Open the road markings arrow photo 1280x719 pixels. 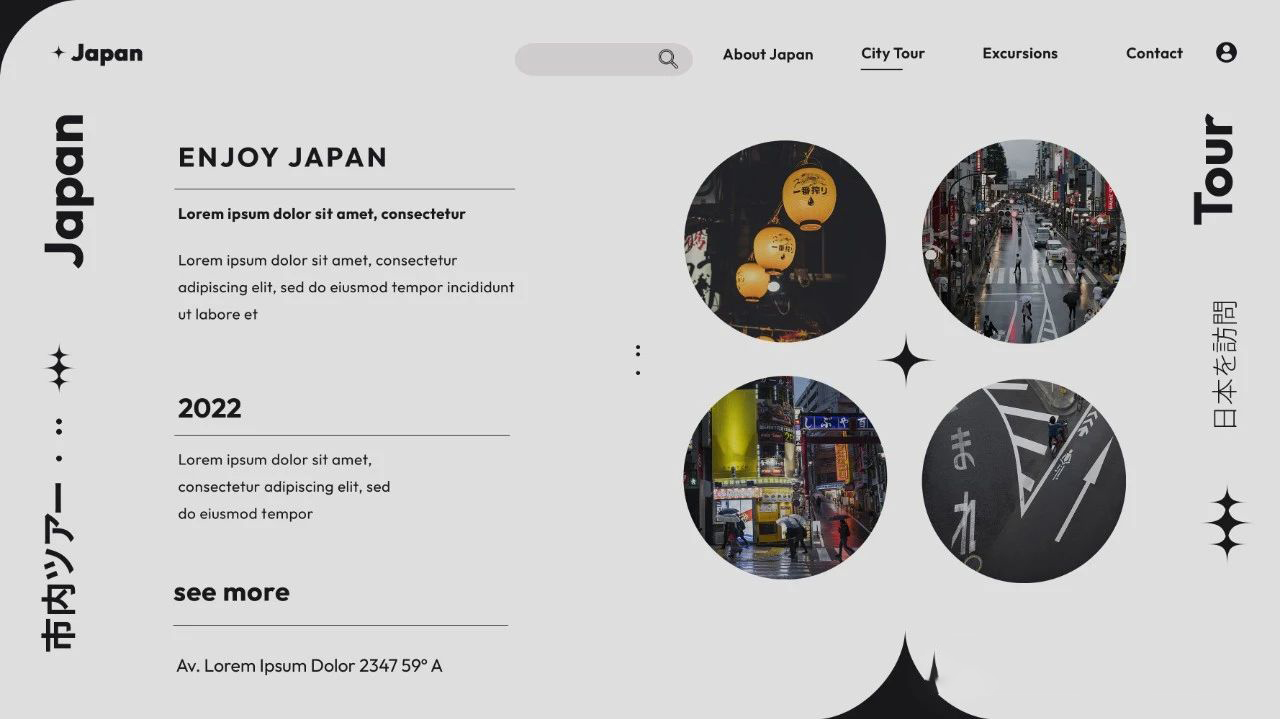[1023, 480]
